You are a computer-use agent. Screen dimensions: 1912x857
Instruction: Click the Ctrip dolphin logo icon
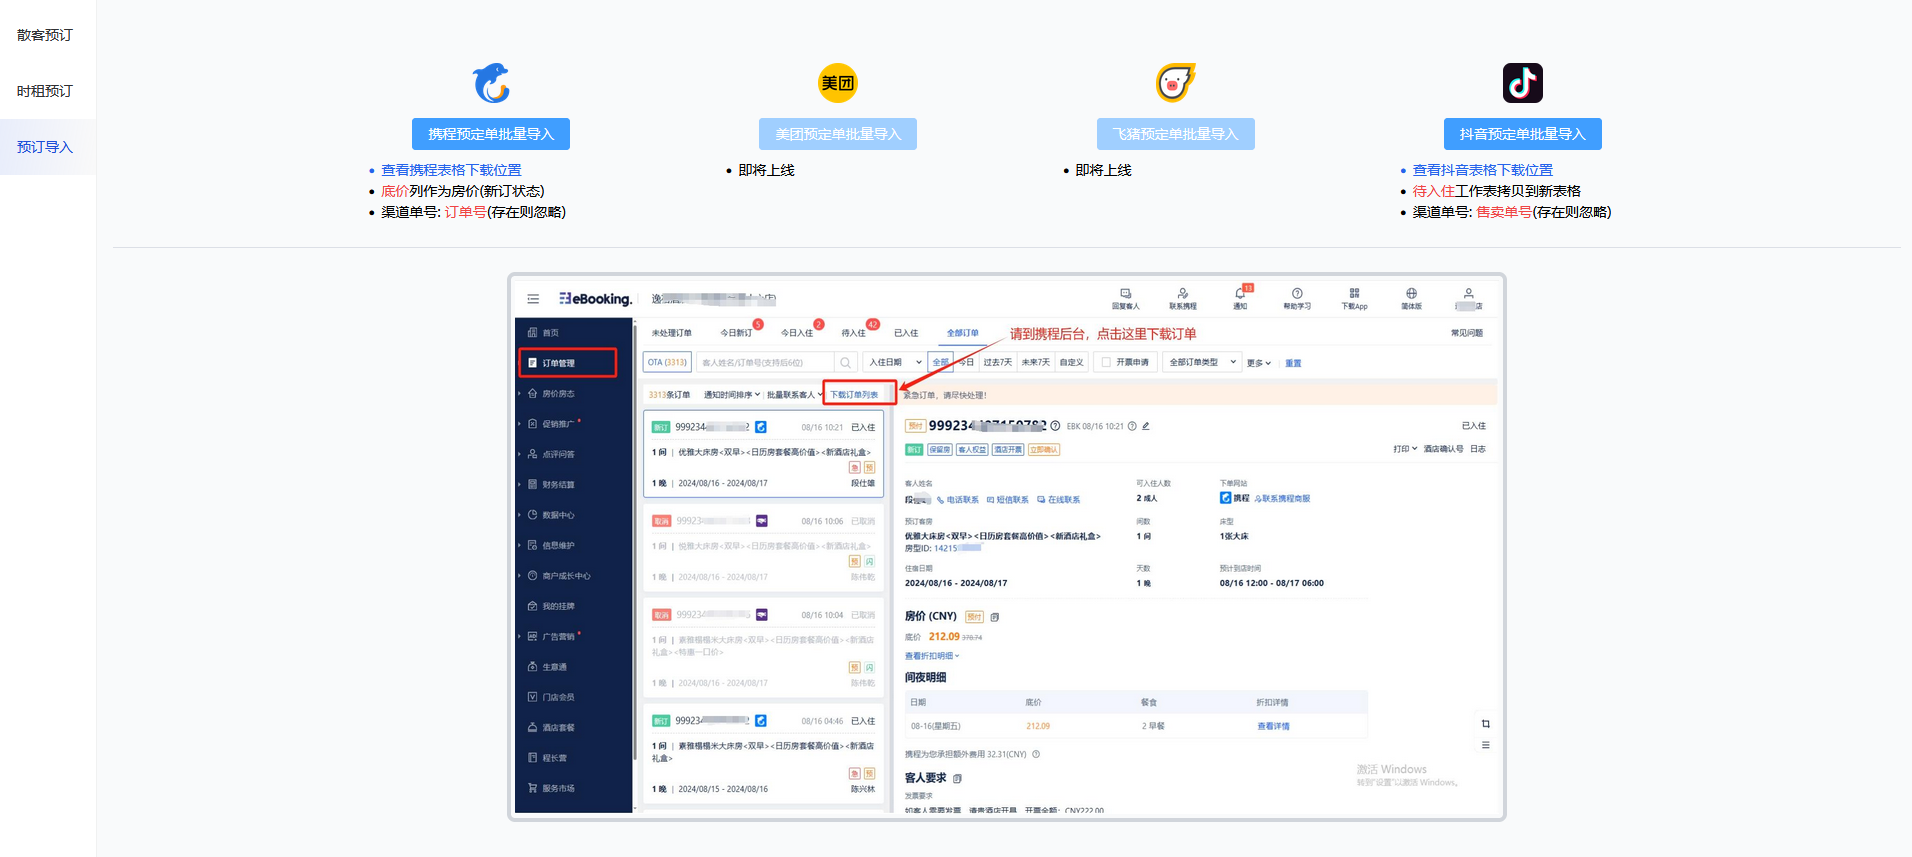(x=491, y=83)
